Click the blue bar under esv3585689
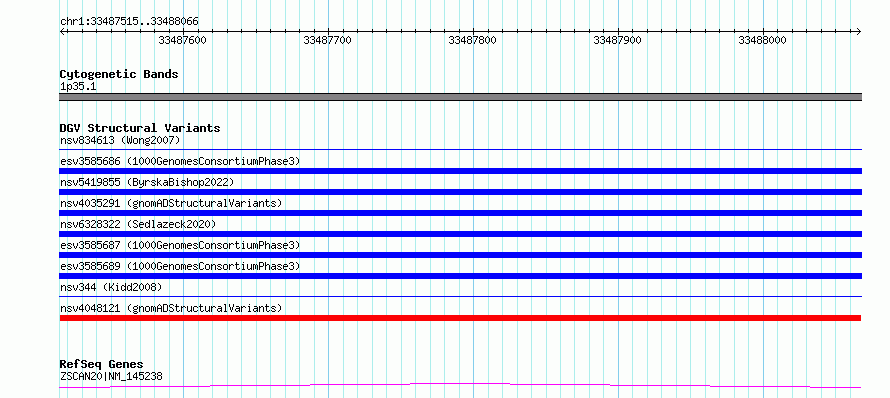The image size is (890, 398). 460,276
